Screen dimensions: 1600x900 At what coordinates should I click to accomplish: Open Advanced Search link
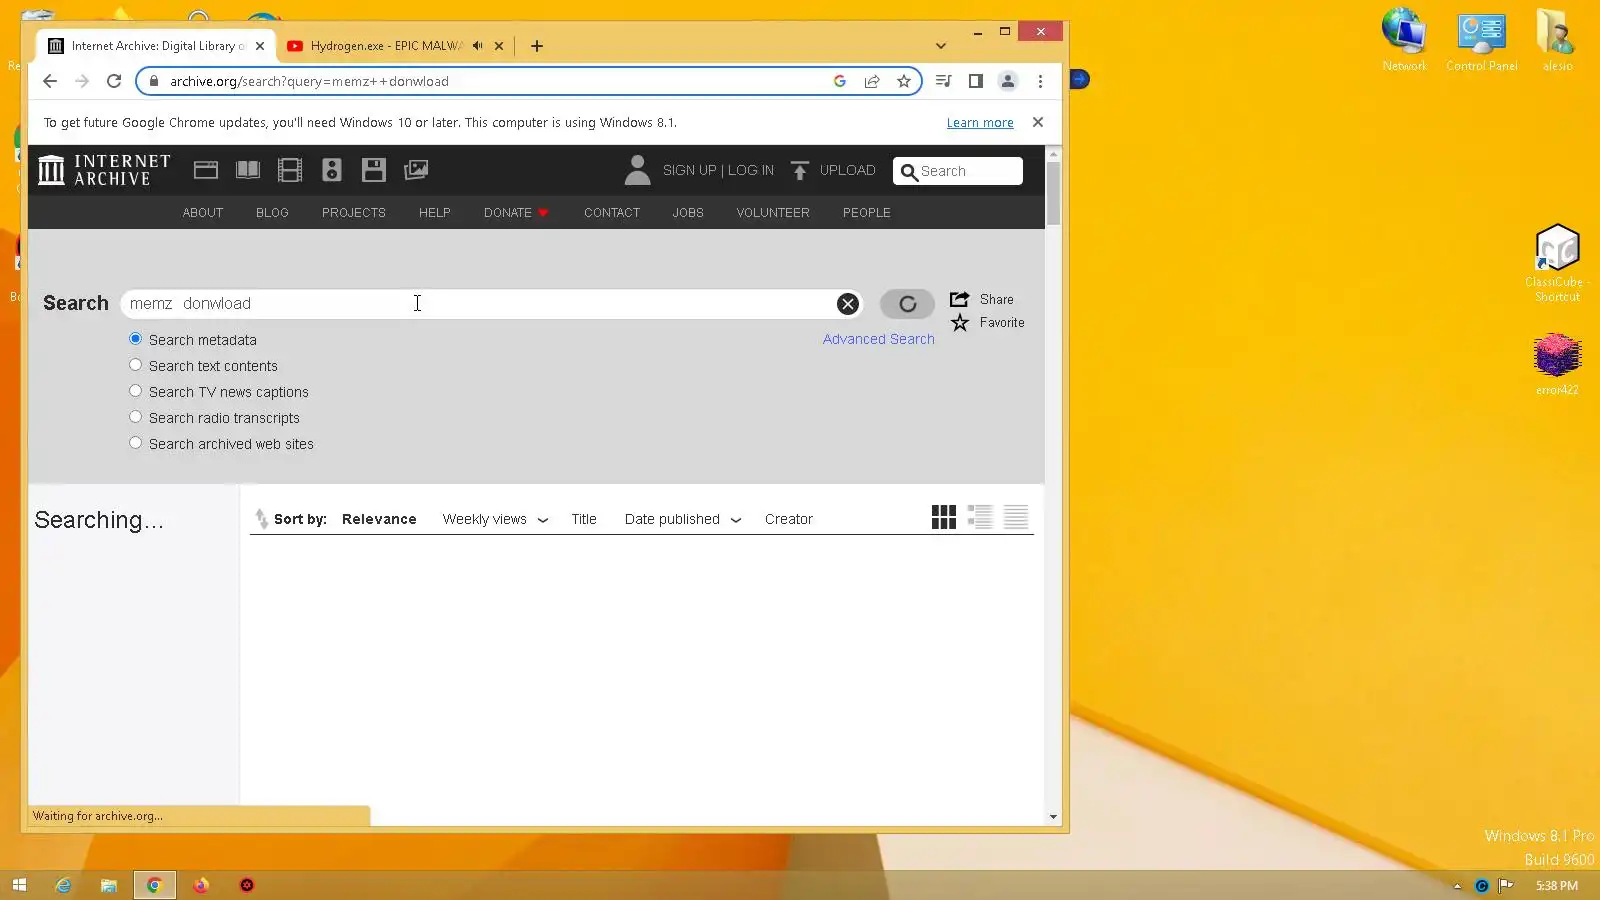879,340
